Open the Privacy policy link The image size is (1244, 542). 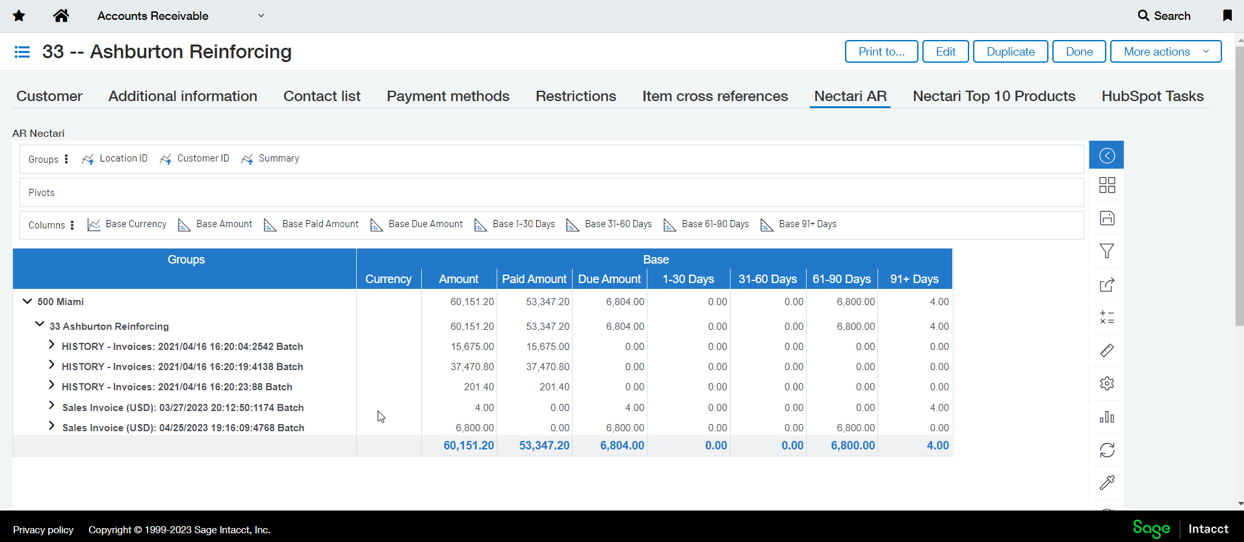43,530
